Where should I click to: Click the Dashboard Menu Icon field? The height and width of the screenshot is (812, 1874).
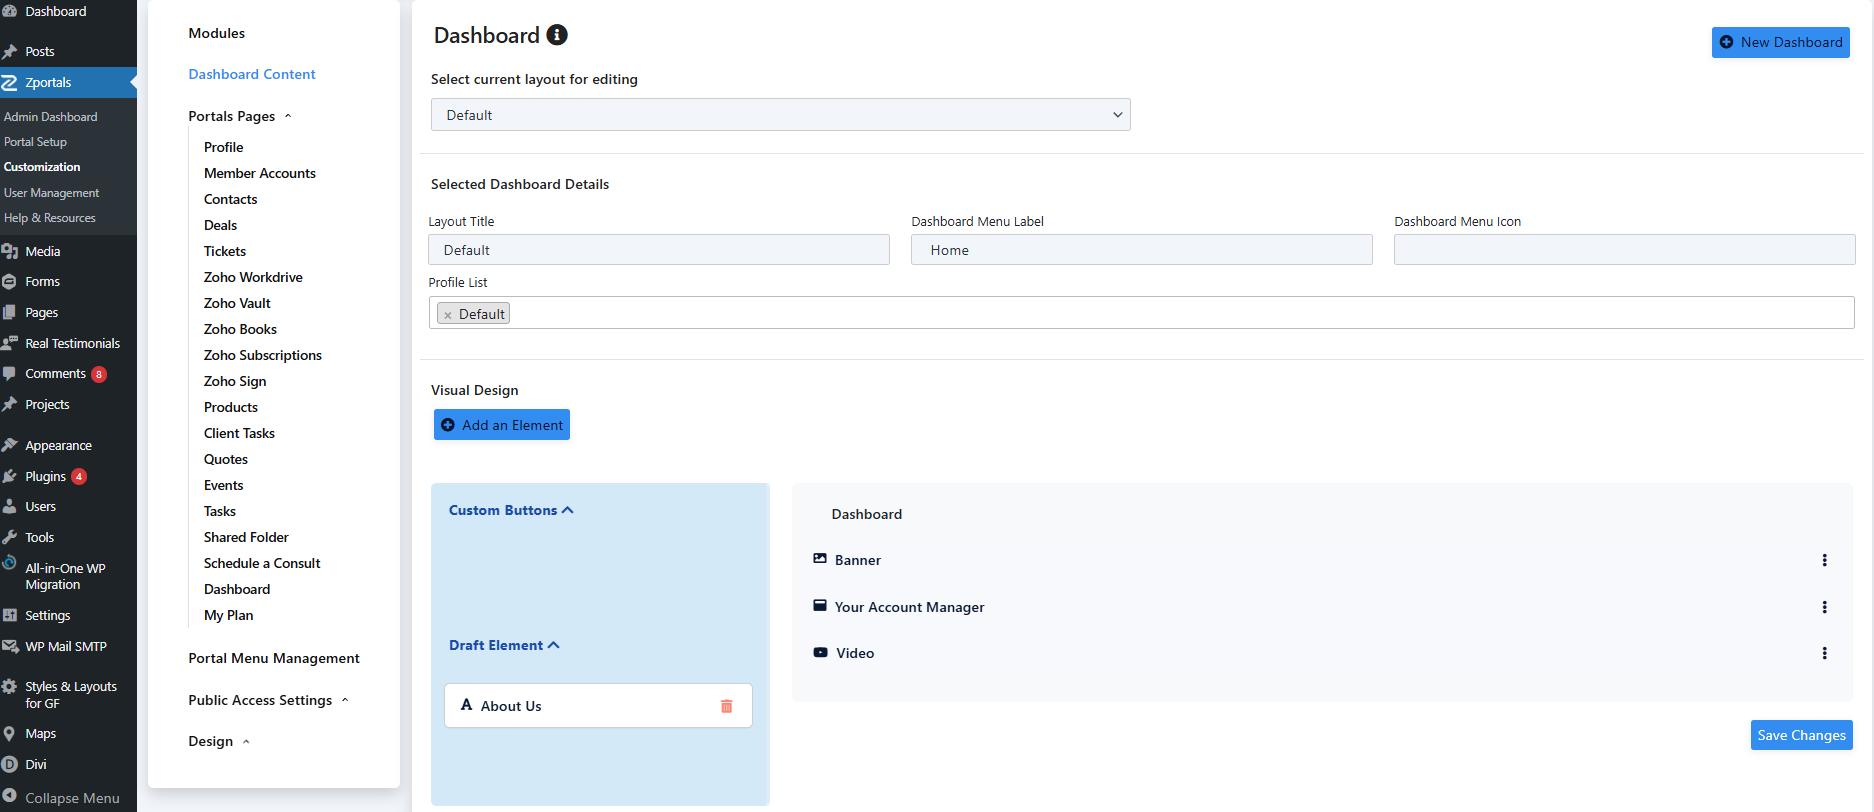(x=1624, y=250)
